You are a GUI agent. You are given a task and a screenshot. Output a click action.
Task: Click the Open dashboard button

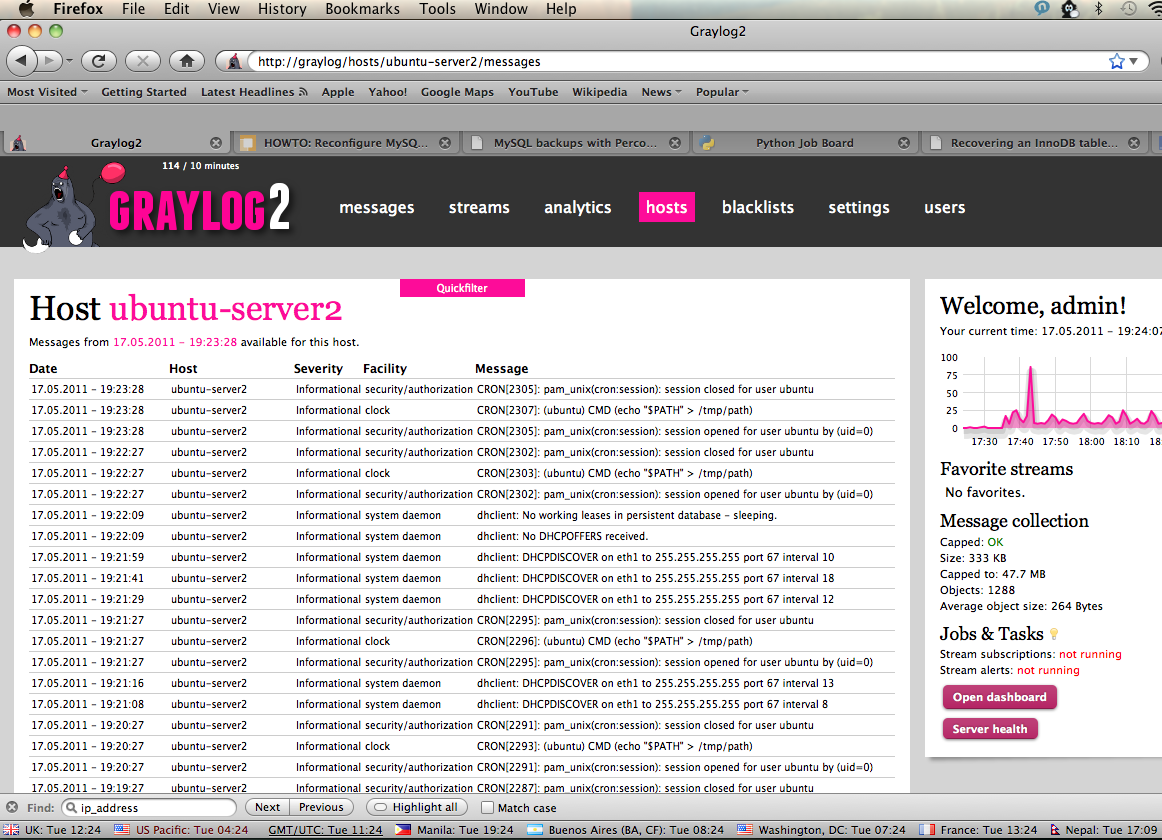pos(999,697)
